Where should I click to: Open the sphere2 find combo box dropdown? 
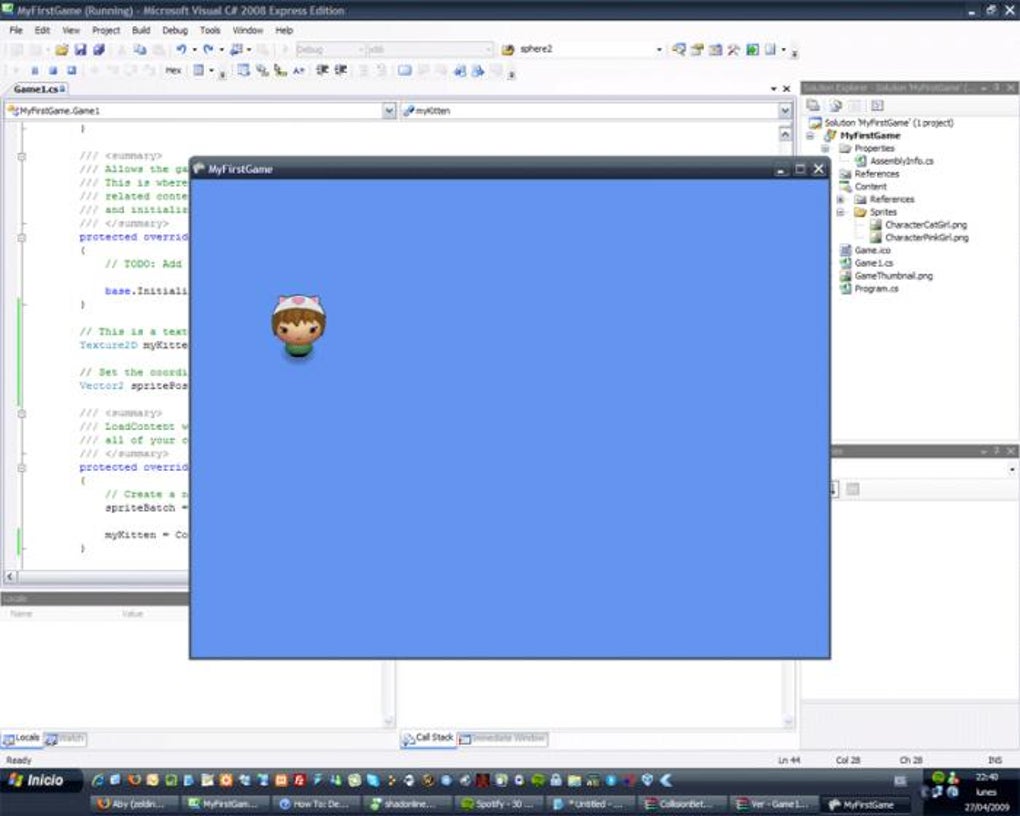pos(659,49)
